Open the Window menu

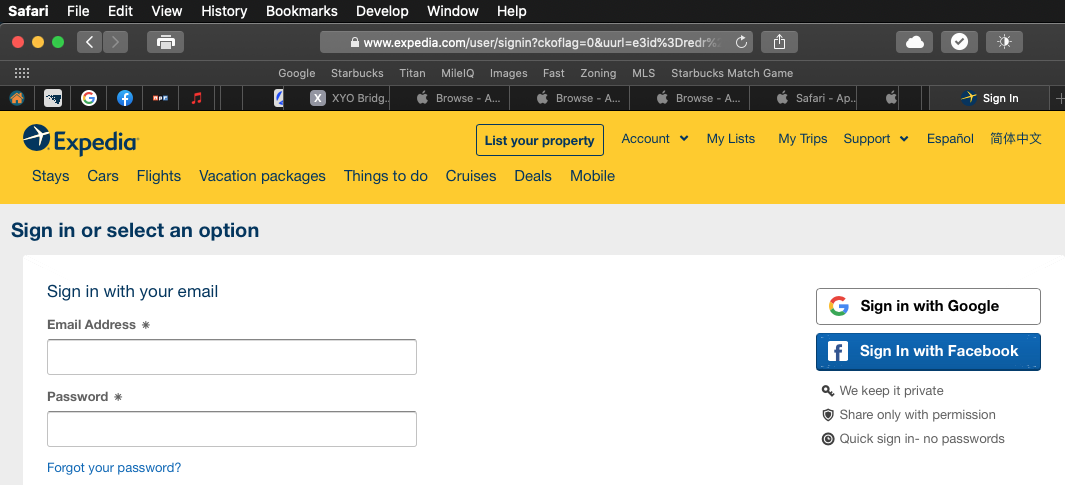(452, 11)
